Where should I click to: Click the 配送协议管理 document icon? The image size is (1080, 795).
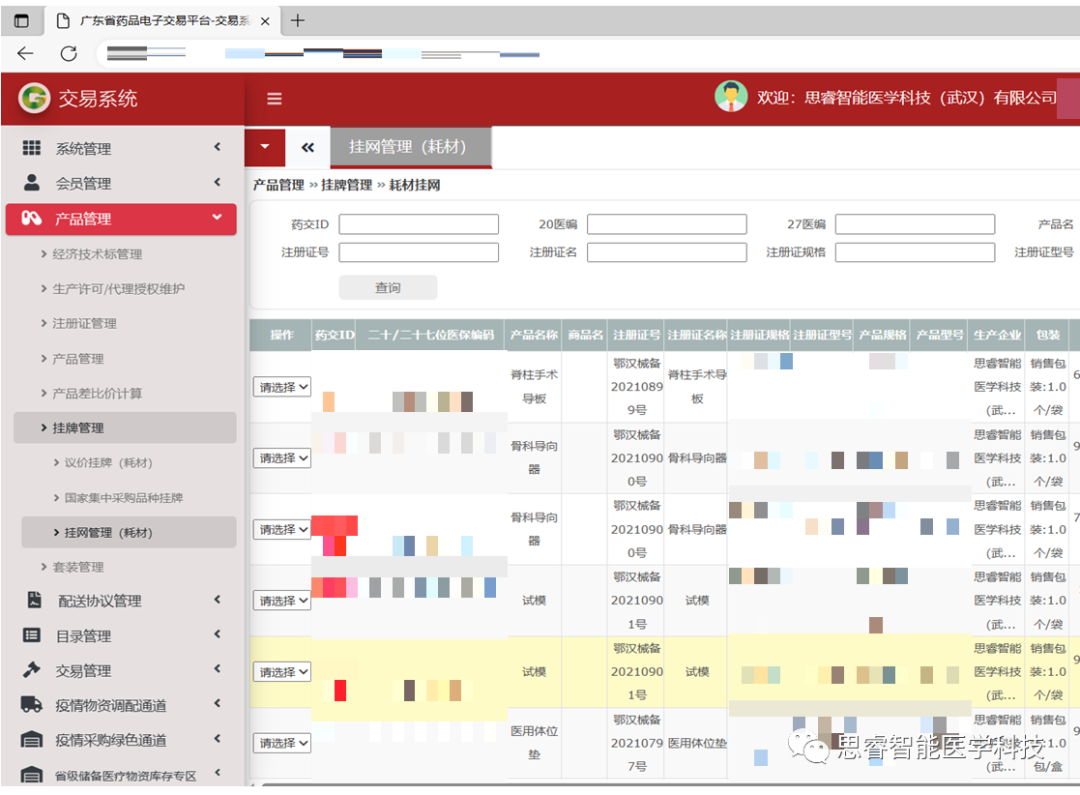(x=33, y=600)
